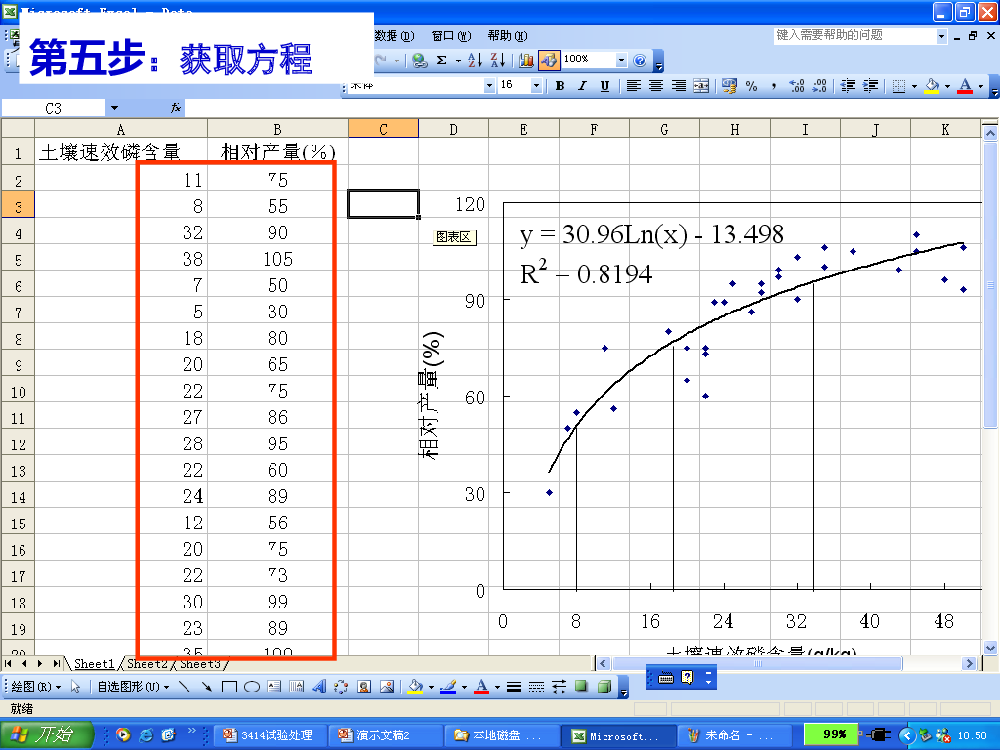Click the vertical scrollbar down arrow
The height and width of the screenshot is (750, 1000).
point(990,647)
